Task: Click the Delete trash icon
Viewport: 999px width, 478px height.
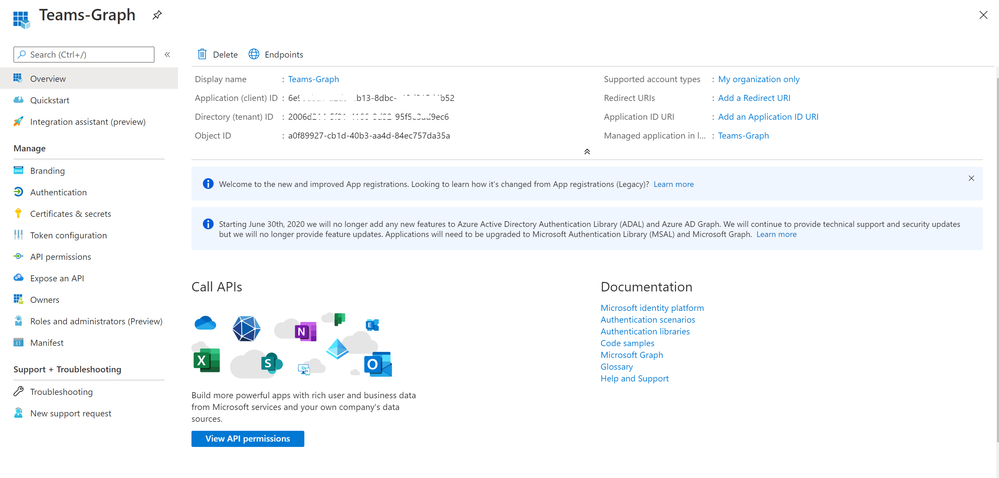Action: pyautogui.click(x=202, y=54)
